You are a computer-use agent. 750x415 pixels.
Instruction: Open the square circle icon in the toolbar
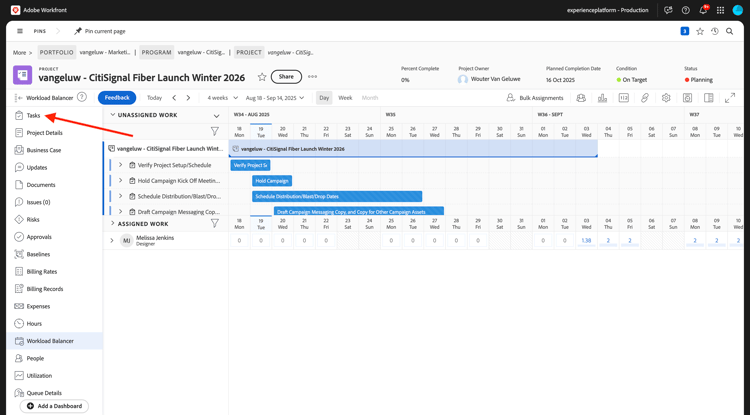687,98
